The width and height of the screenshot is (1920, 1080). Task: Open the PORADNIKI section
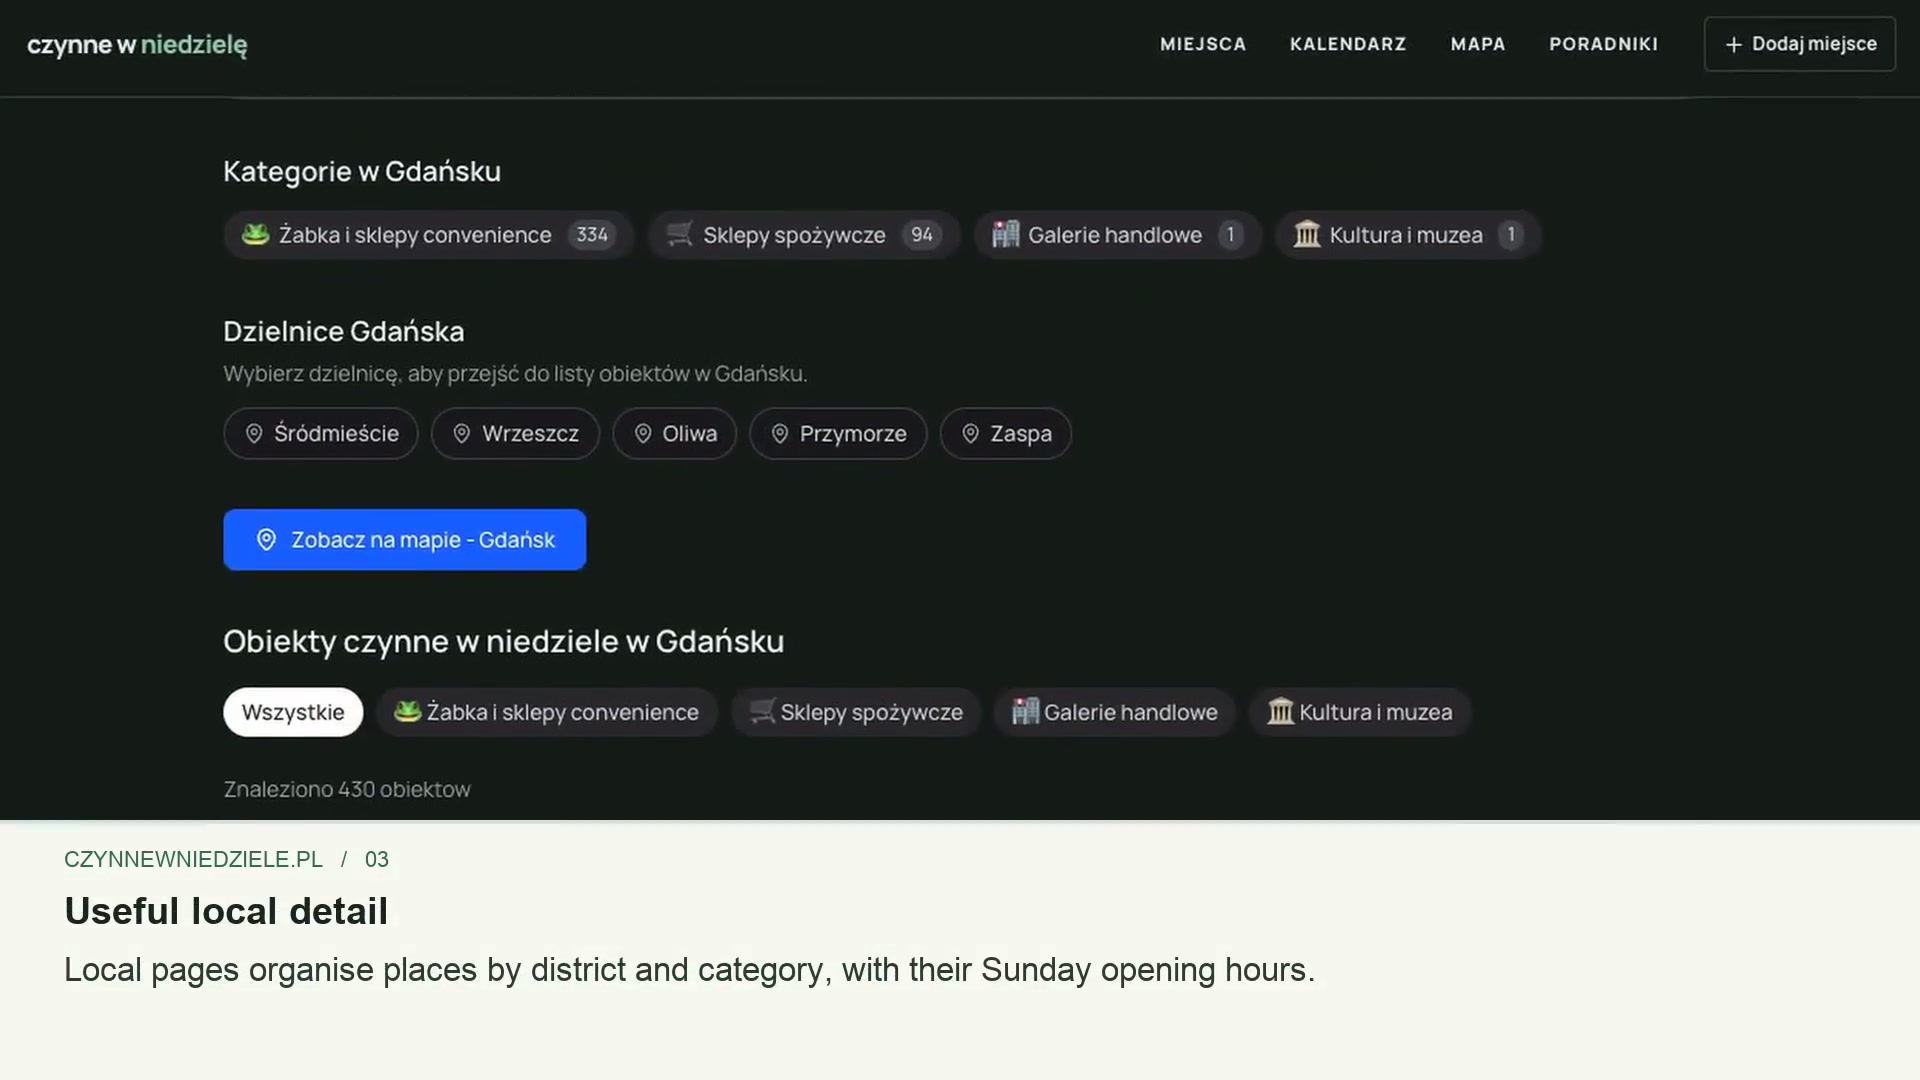(1604, 44)
